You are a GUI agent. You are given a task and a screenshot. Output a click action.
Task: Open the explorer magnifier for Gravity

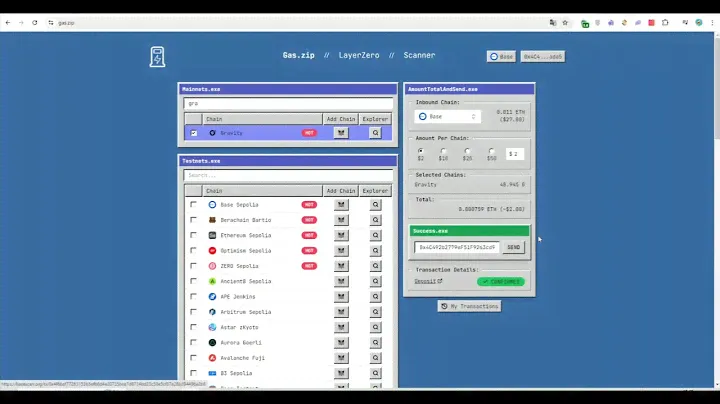pyautogui.click(x=375, y=133)
